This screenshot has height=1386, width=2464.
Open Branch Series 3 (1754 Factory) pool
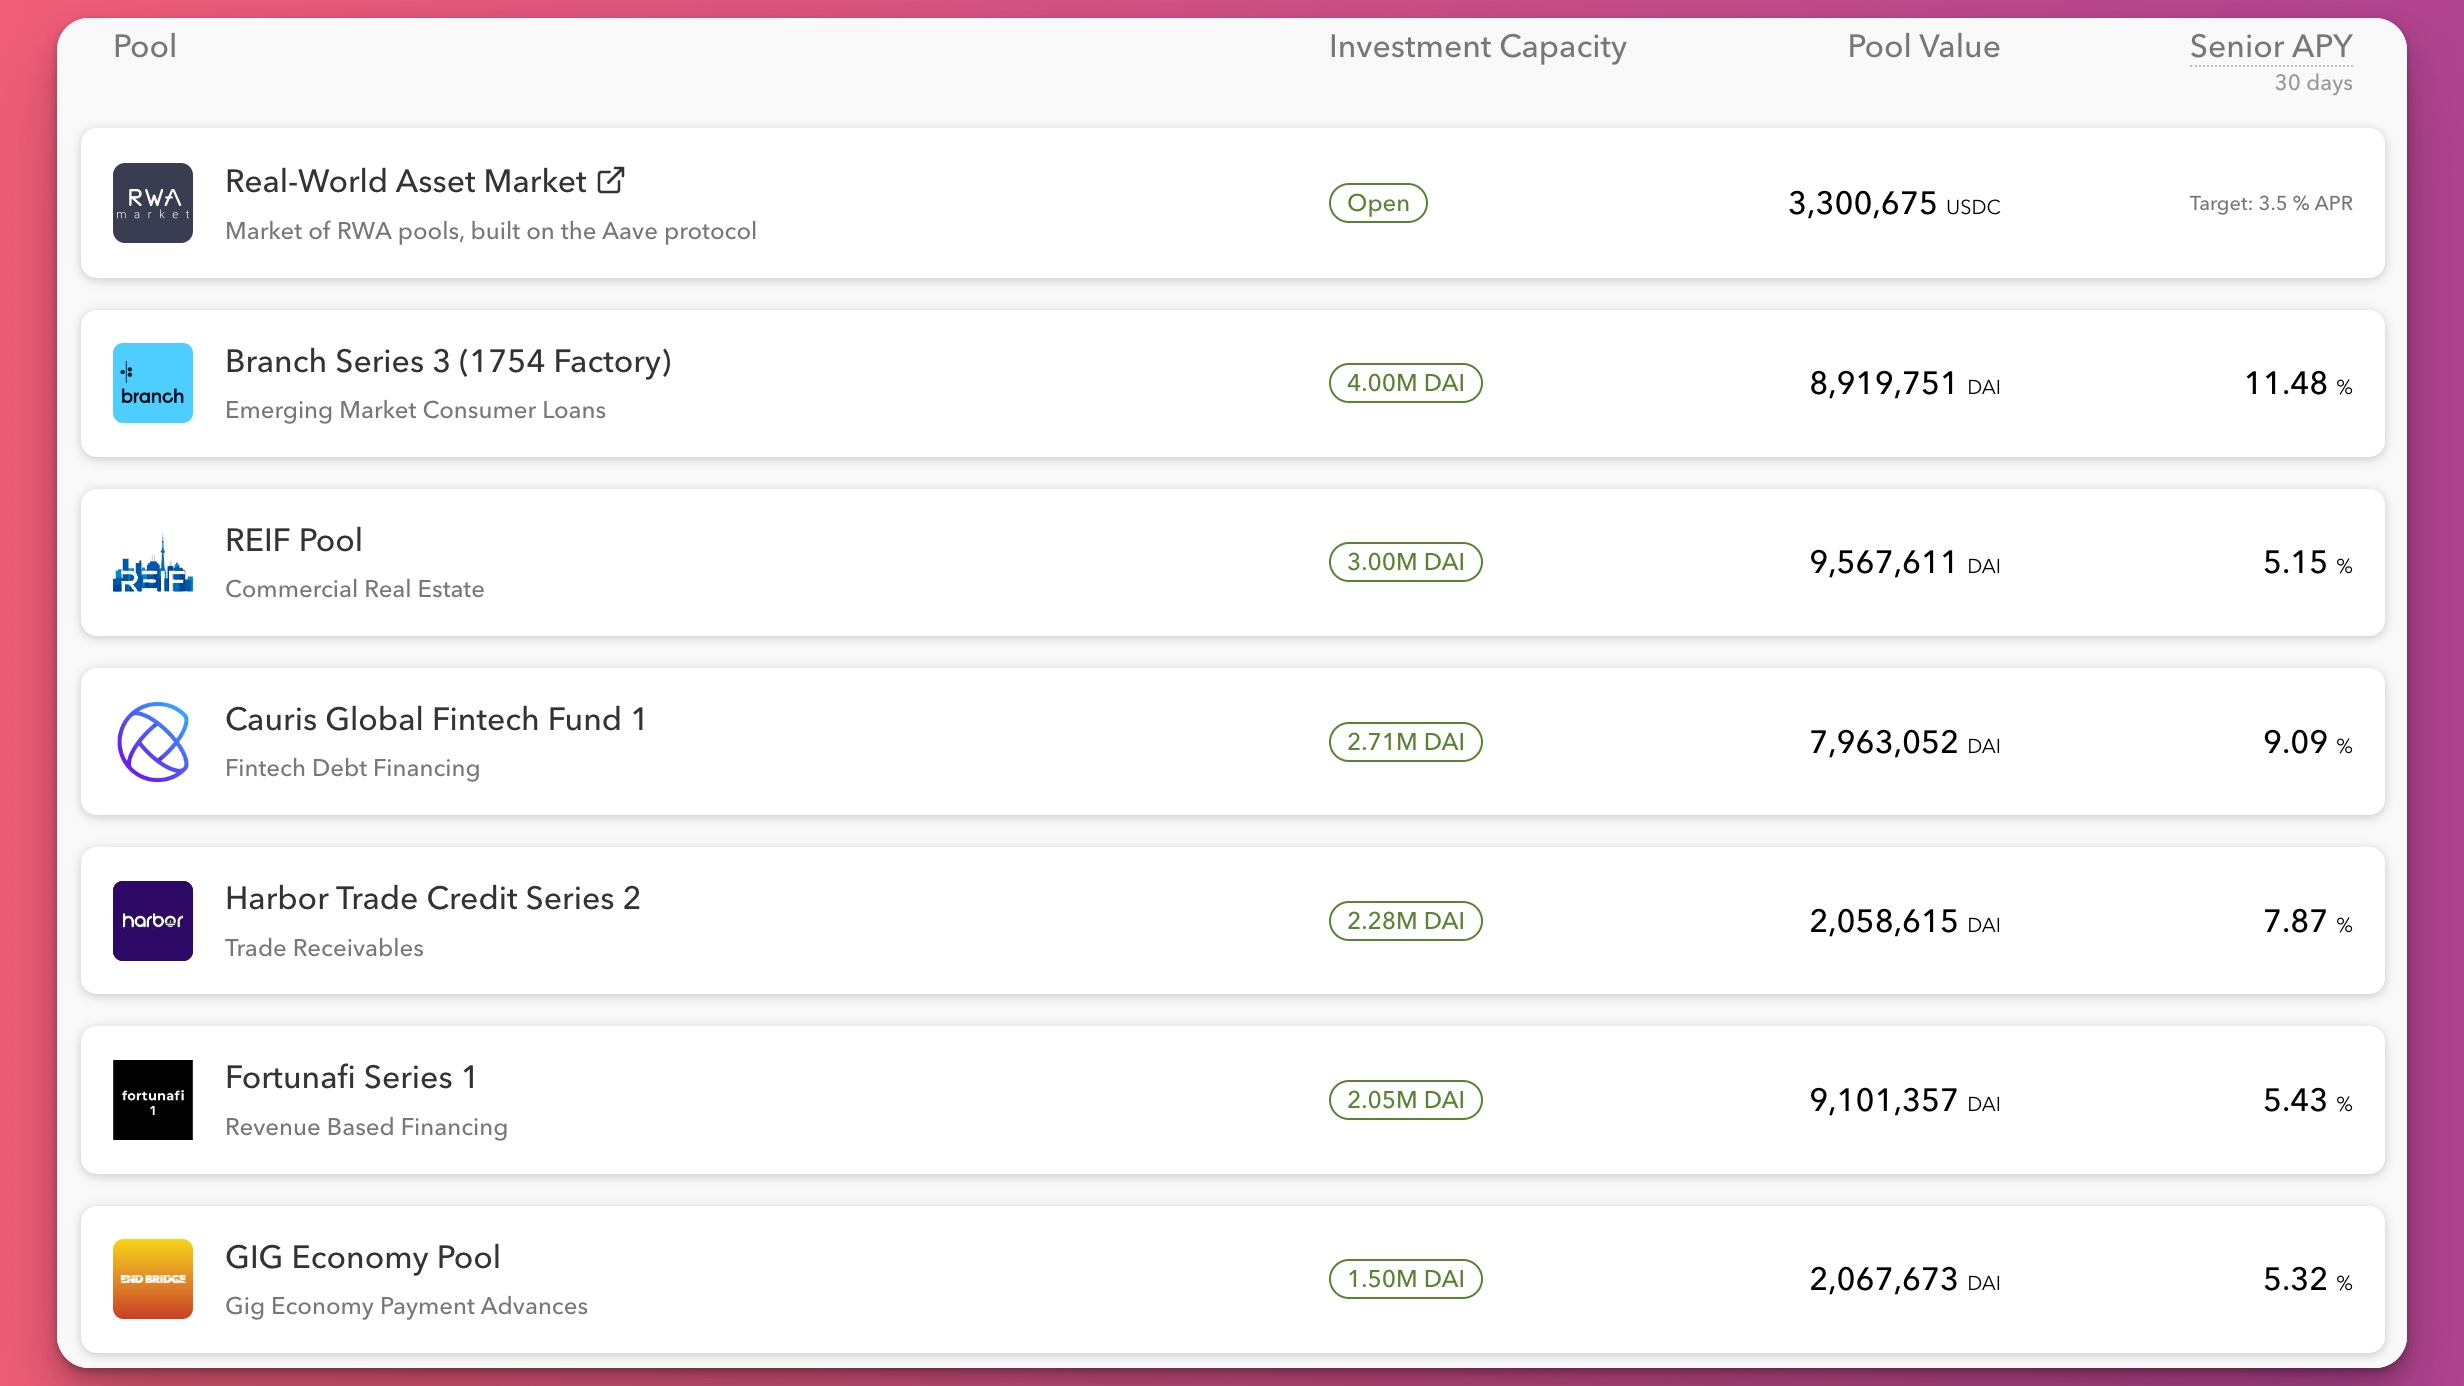[x=448, y=361]
